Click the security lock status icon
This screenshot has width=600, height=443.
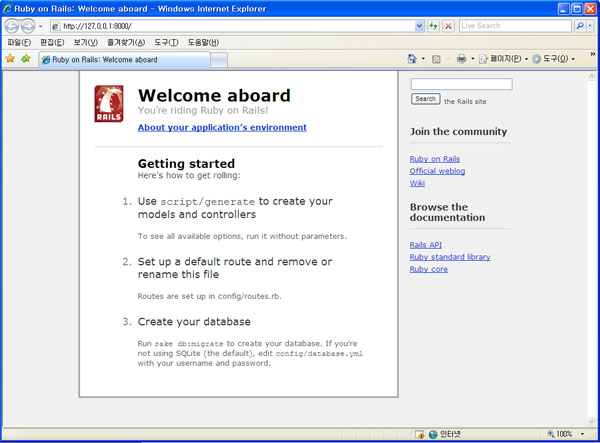(x=420, y=434)
